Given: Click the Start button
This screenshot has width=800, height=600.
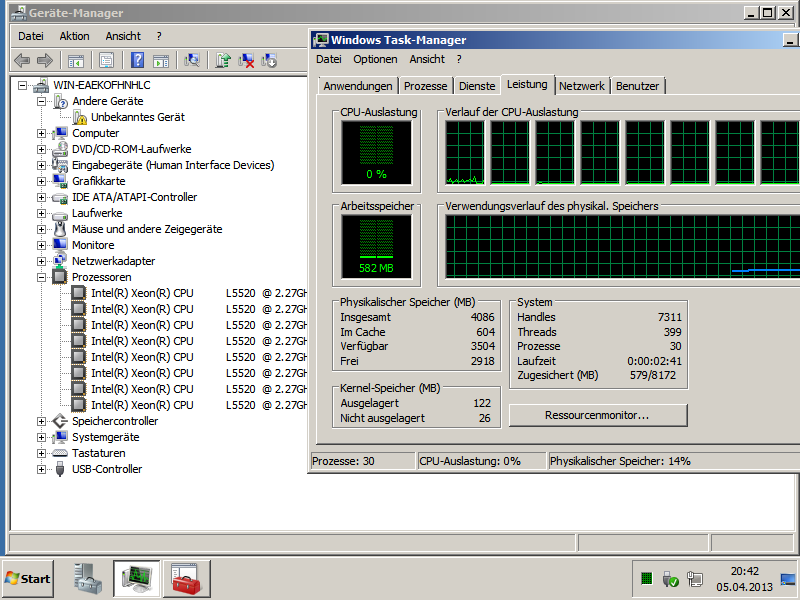Looking at the screenshot, I should point(28,578).
